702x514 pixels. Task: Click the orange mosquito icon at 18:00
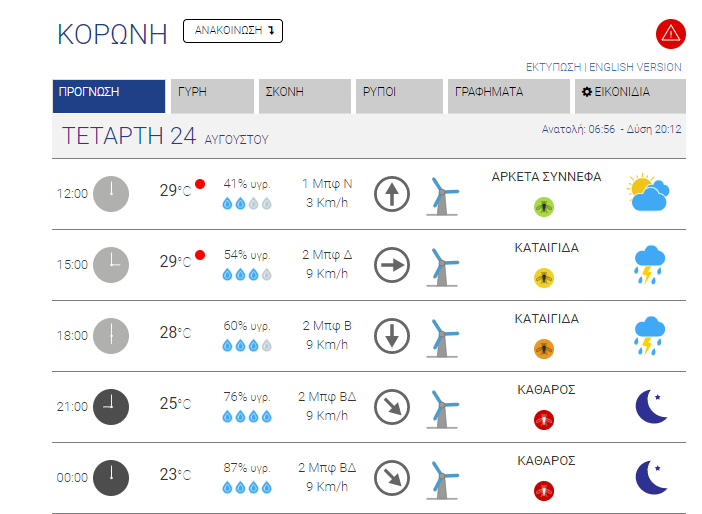(x=544, y=349)
